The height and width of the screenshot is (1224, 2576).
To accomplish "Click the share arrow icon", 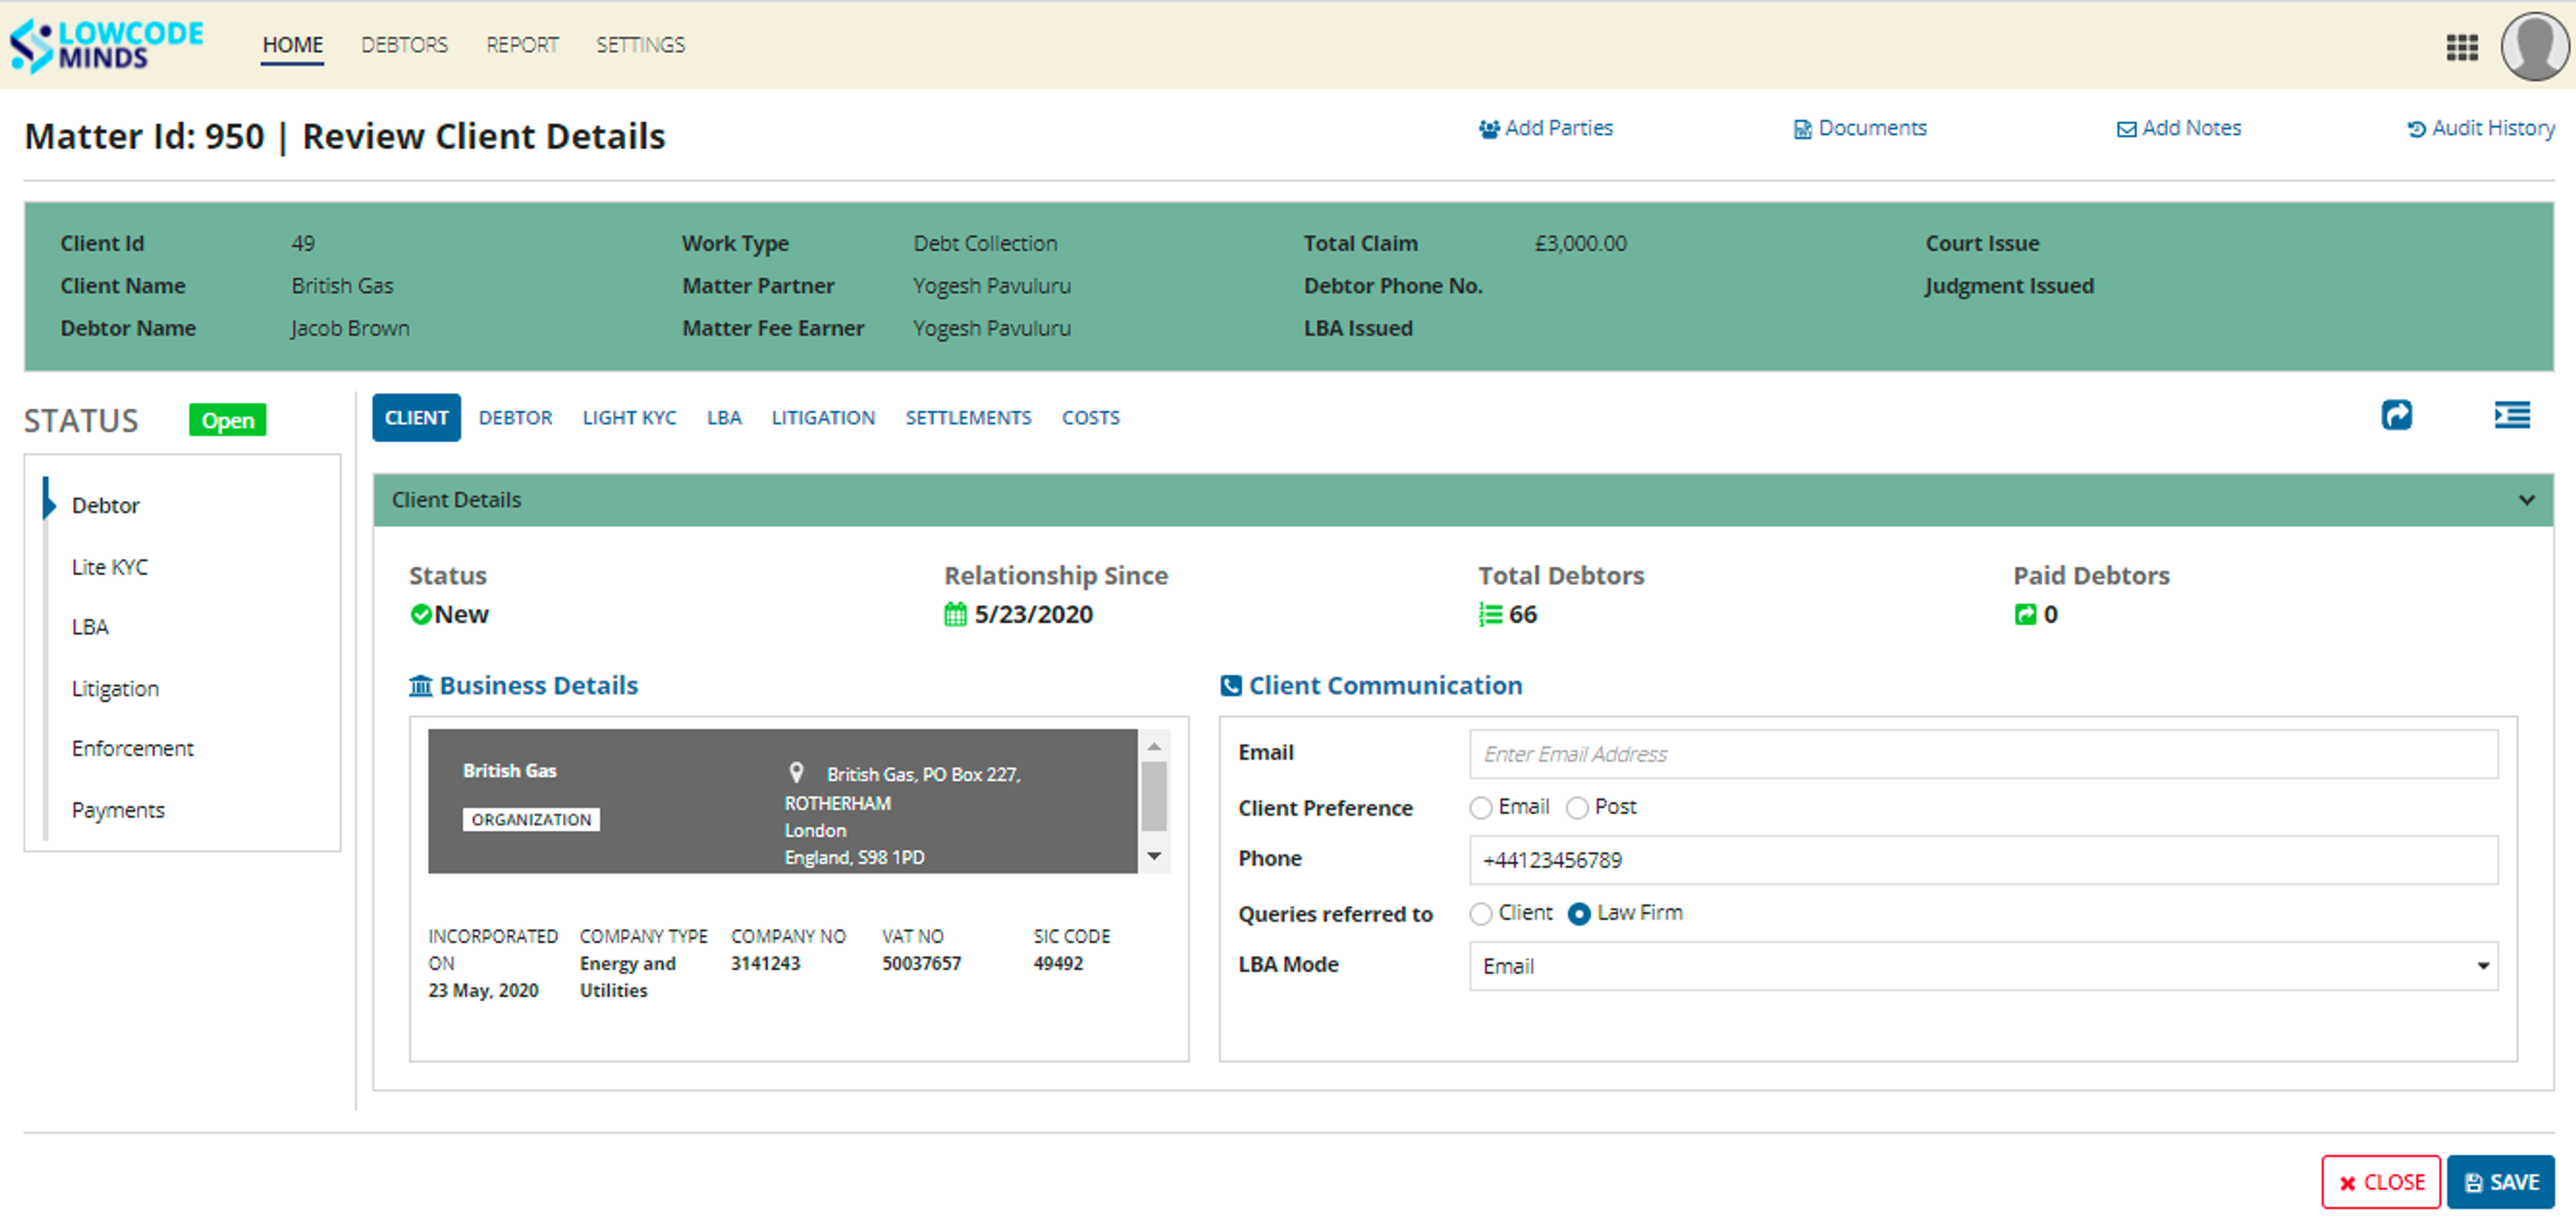I will pyautogui.click(x=2396, y=415).
